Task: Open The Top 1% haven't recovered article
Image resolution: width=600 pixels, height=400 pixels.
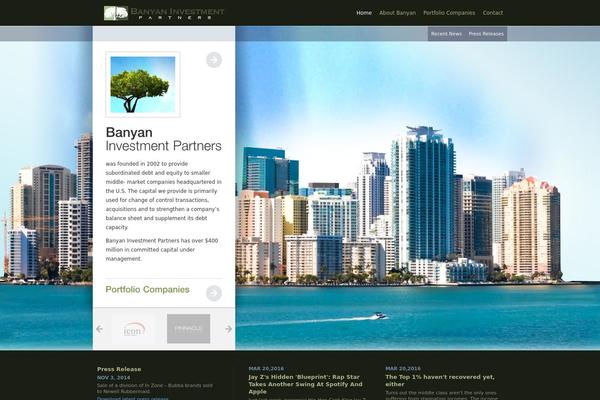Action: (x=440, y=380)
